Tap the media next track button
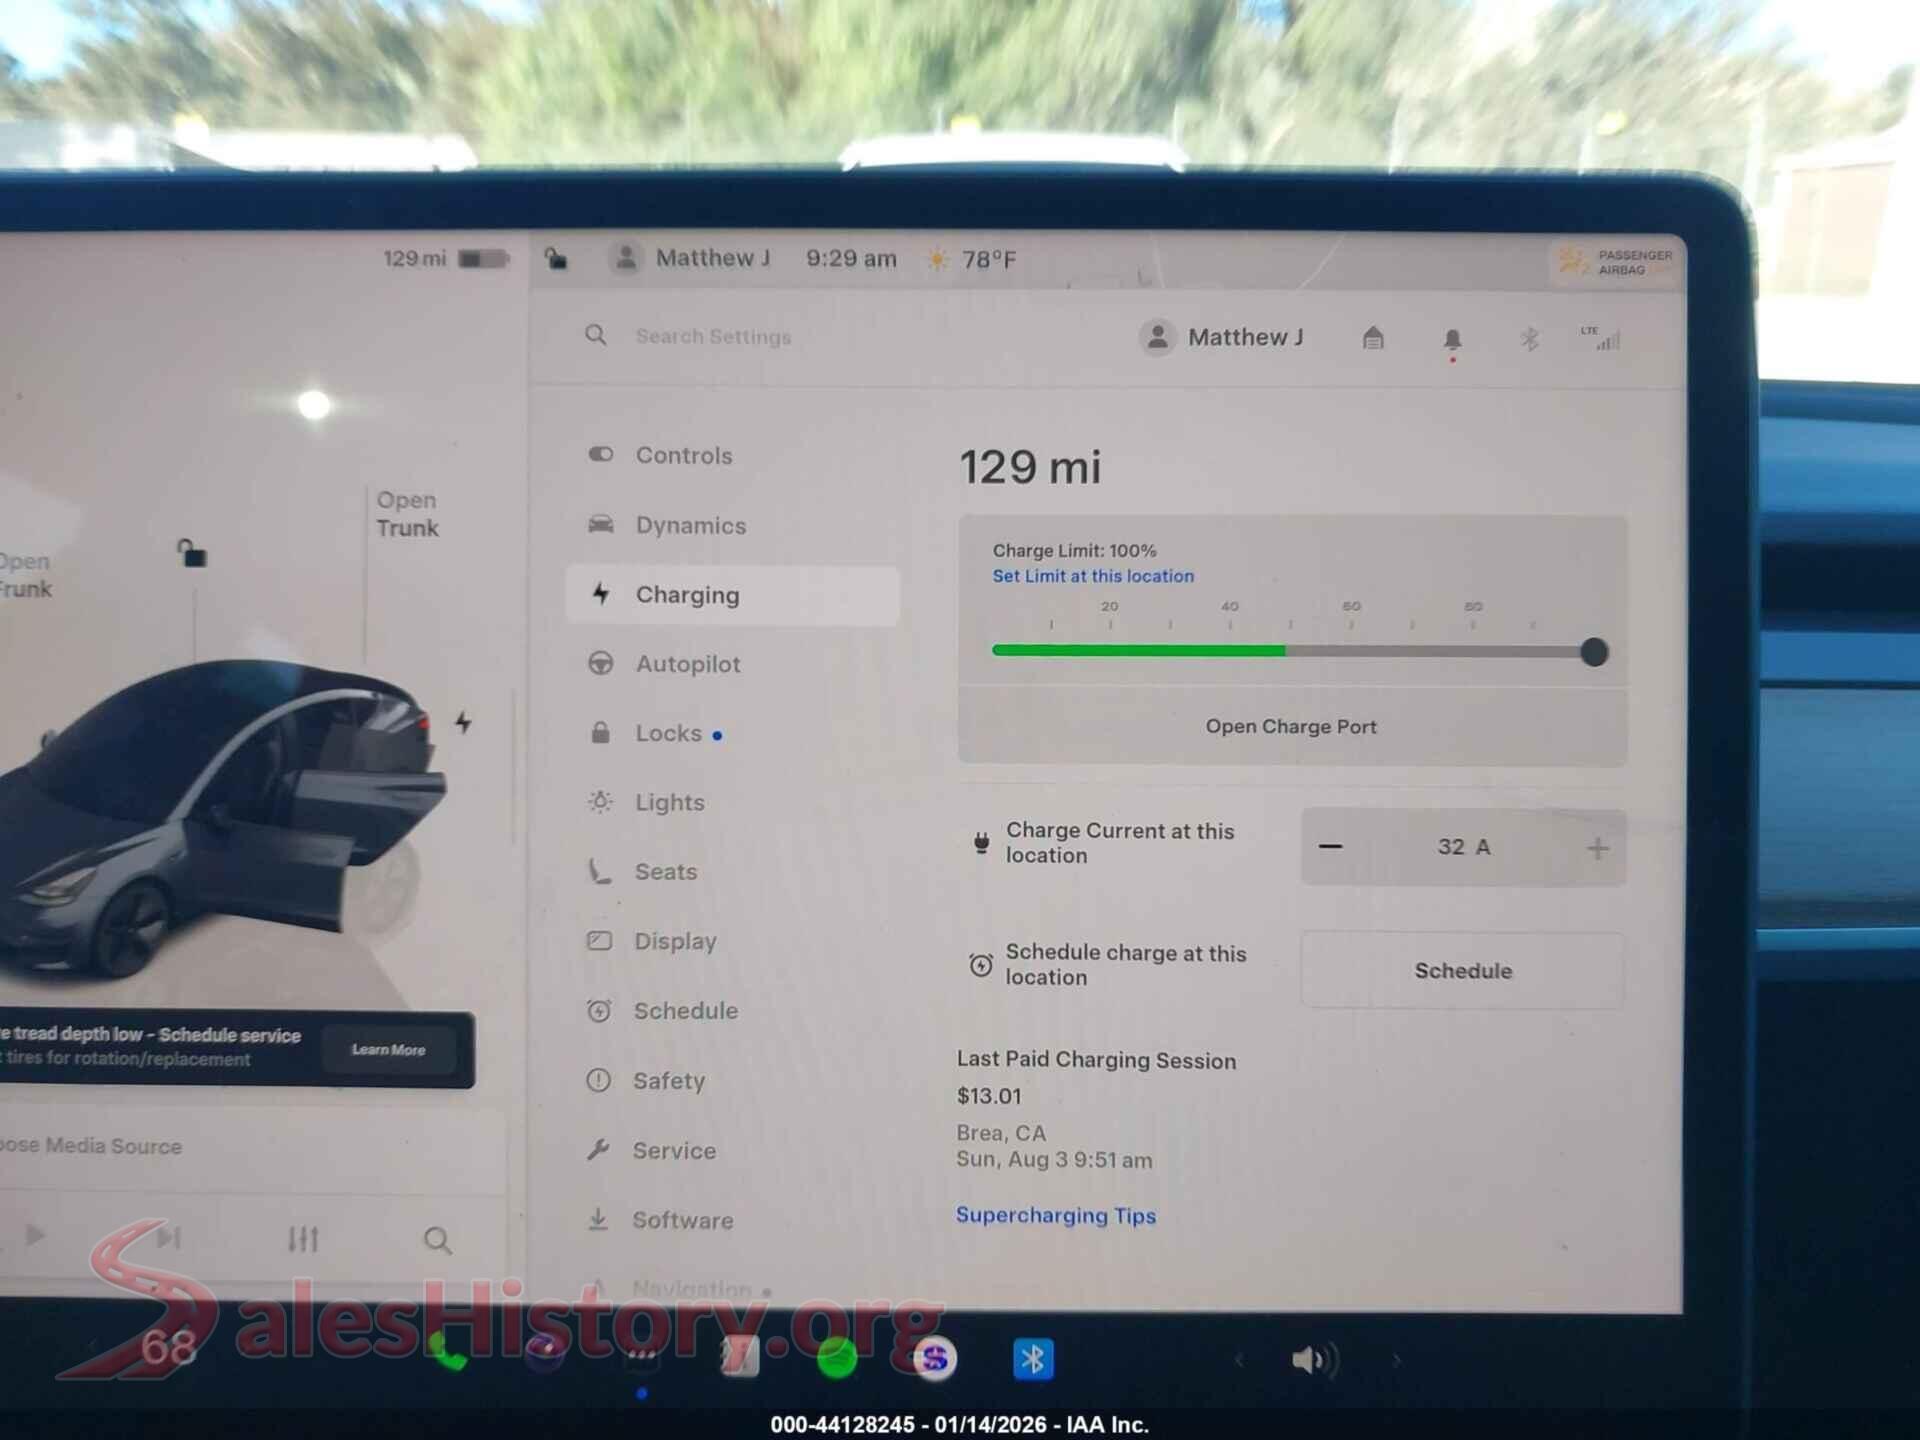 [168, 1238]
